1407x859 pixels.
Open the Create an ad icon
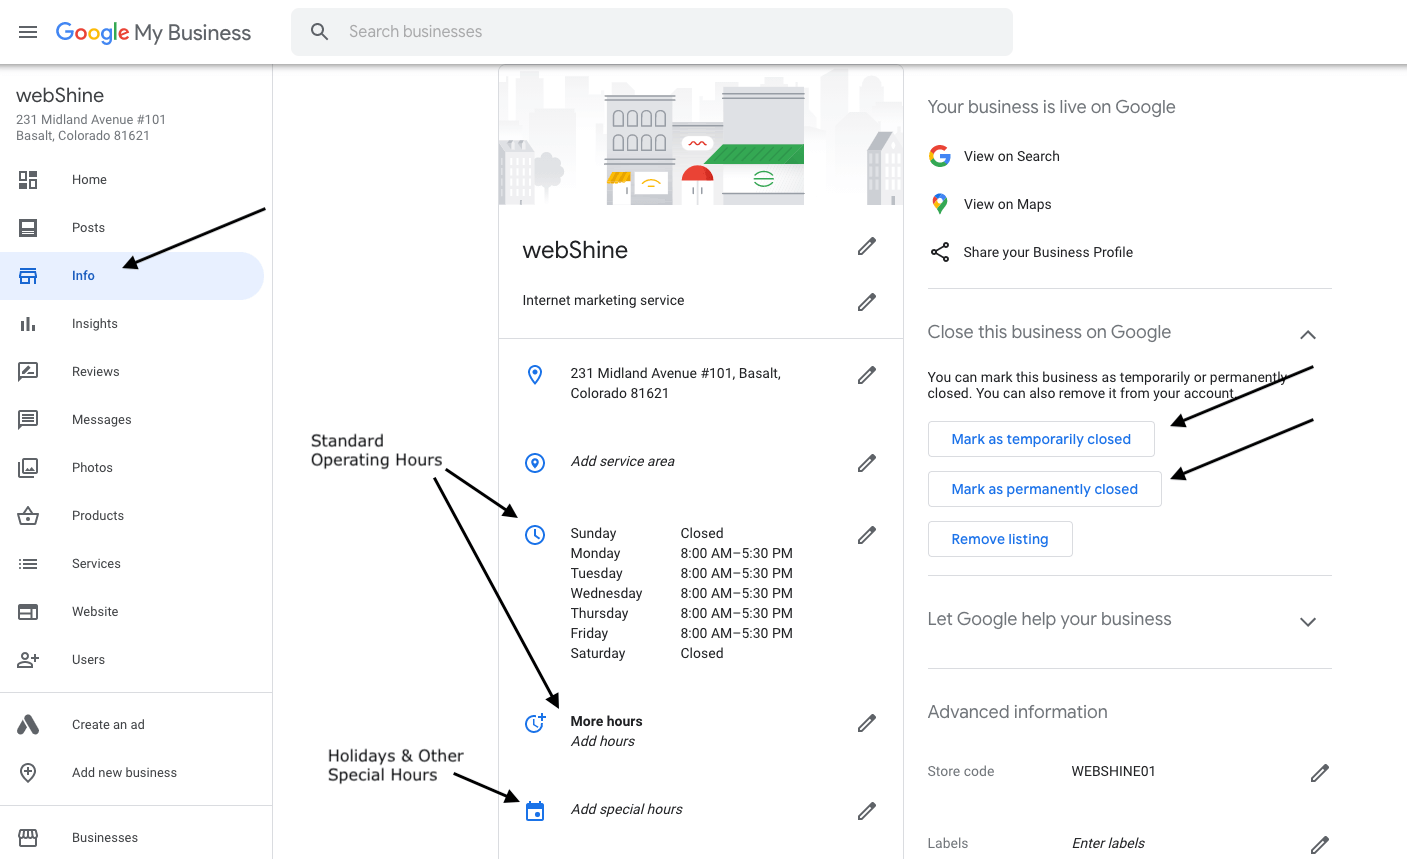[x=27, y=724]
